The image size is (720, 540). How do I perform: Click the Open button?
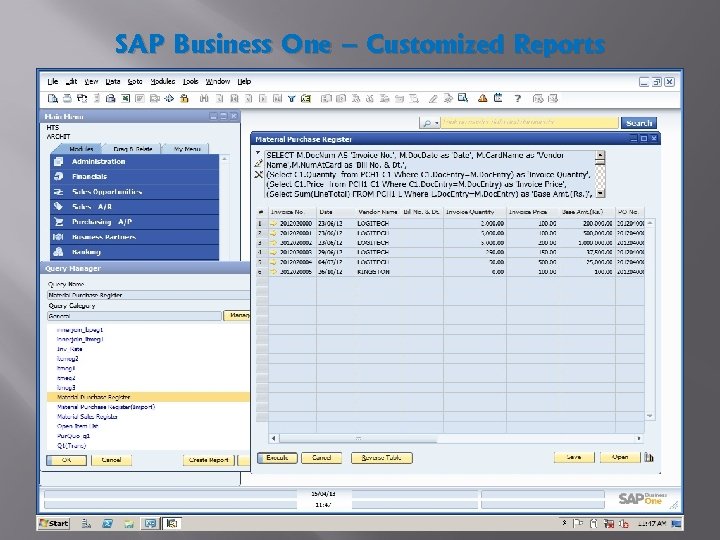coord(620,457)
